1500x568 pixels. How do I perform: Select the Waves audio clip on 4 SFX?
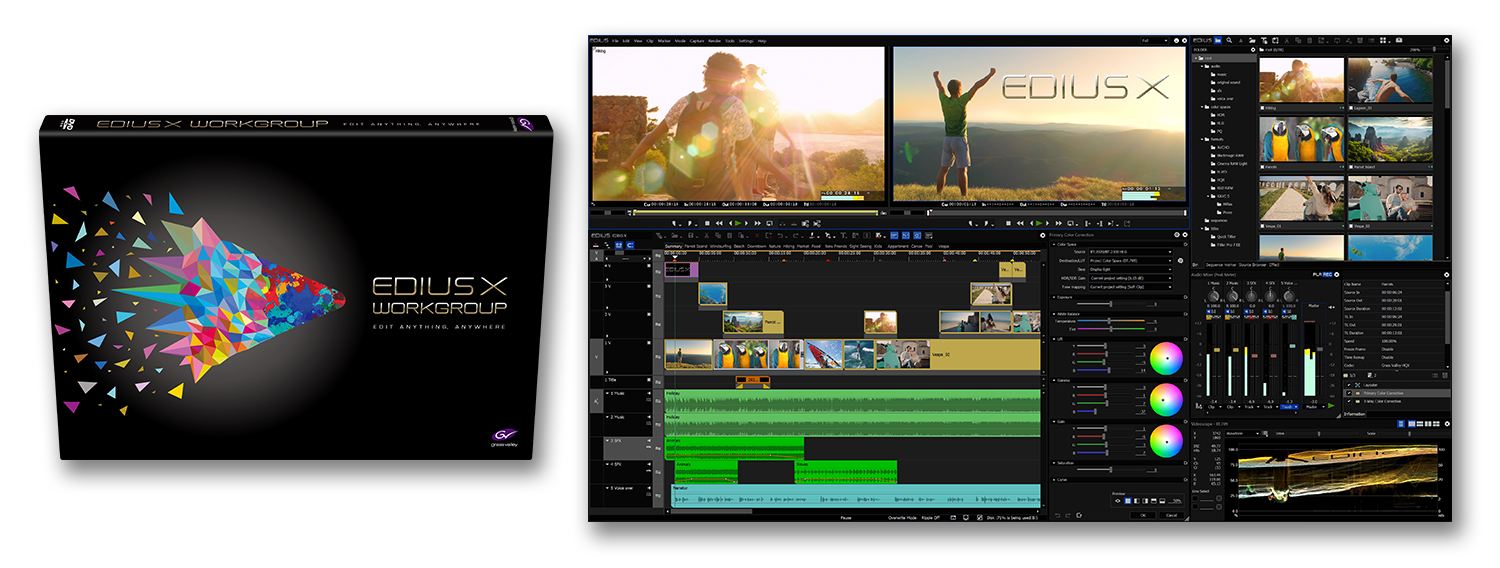[846, 471]
